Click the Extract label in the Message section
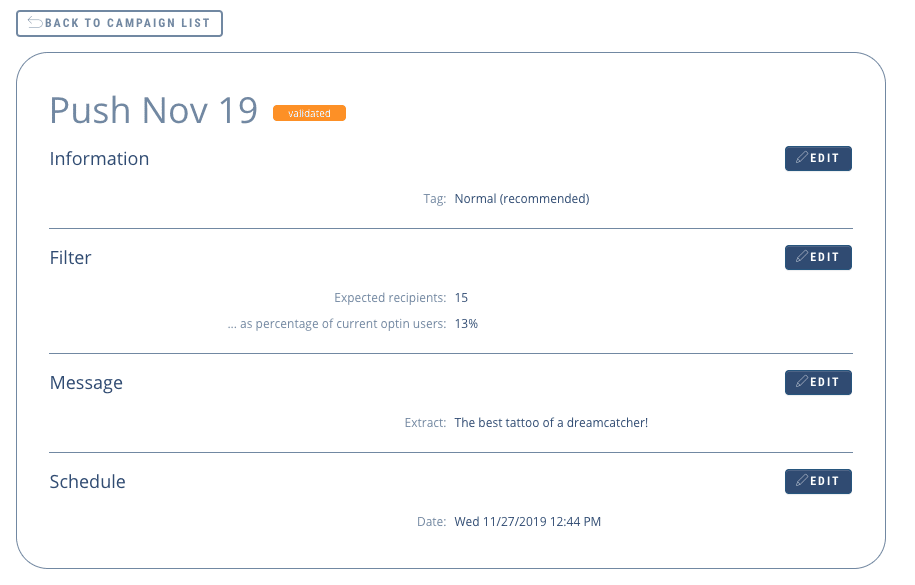This screenshot has height=585, width=915. [x=425, y=422]
